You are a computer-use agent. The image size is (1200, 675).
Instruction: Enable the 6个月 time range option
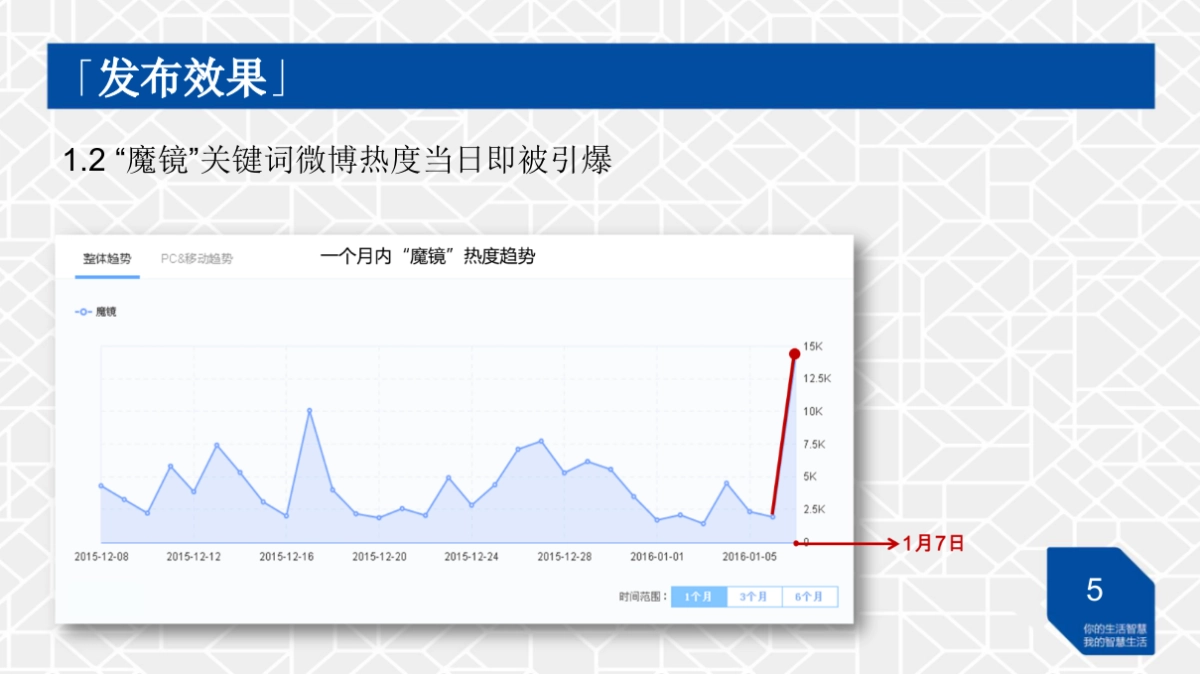[809, 596]
